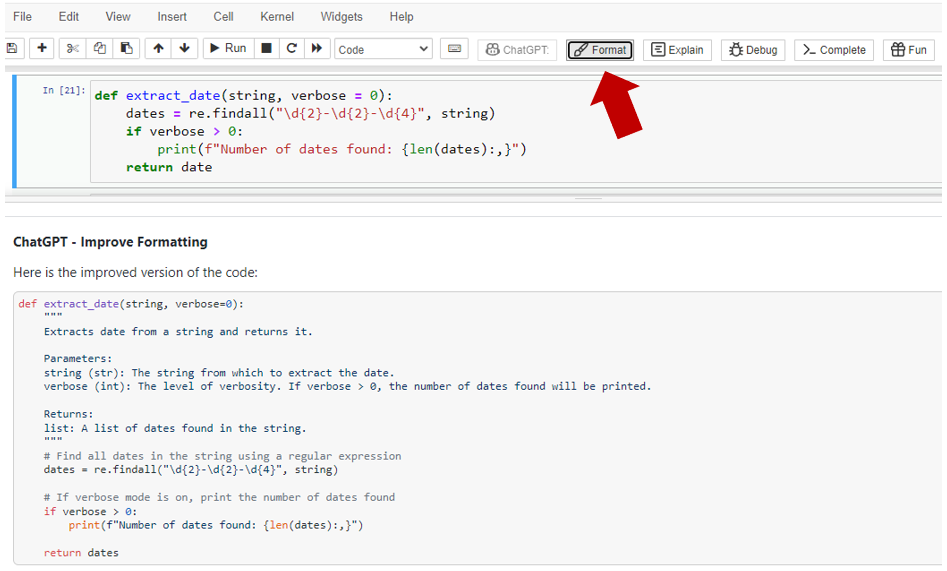Click the 'Returns:' docstring line
The width and height of the screenshot is (947, 571).
69,415
